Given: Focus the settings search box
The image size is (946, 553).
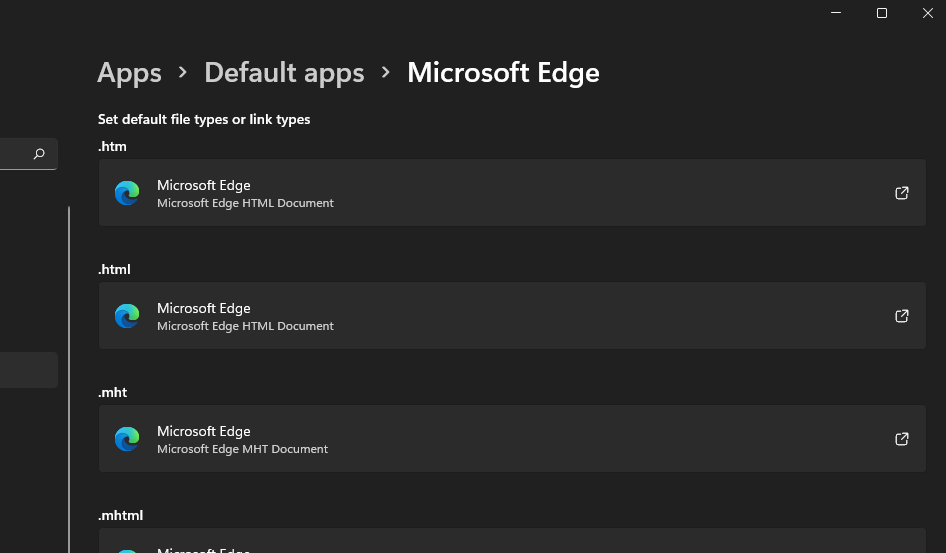Looking at the screenshot, I should click(18, 154).
